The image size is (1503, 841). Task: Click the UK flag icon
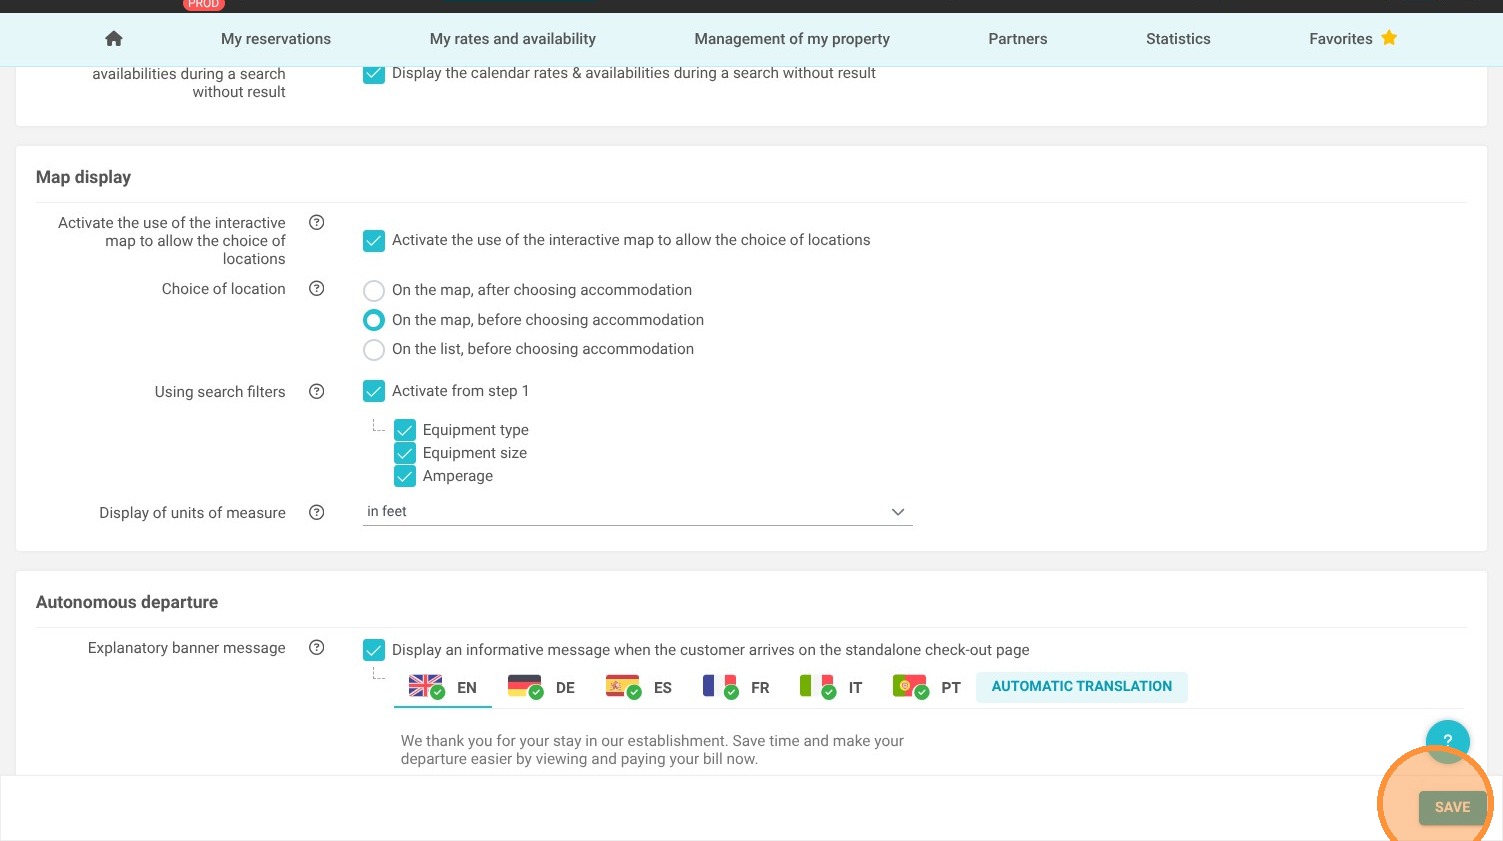425,686
